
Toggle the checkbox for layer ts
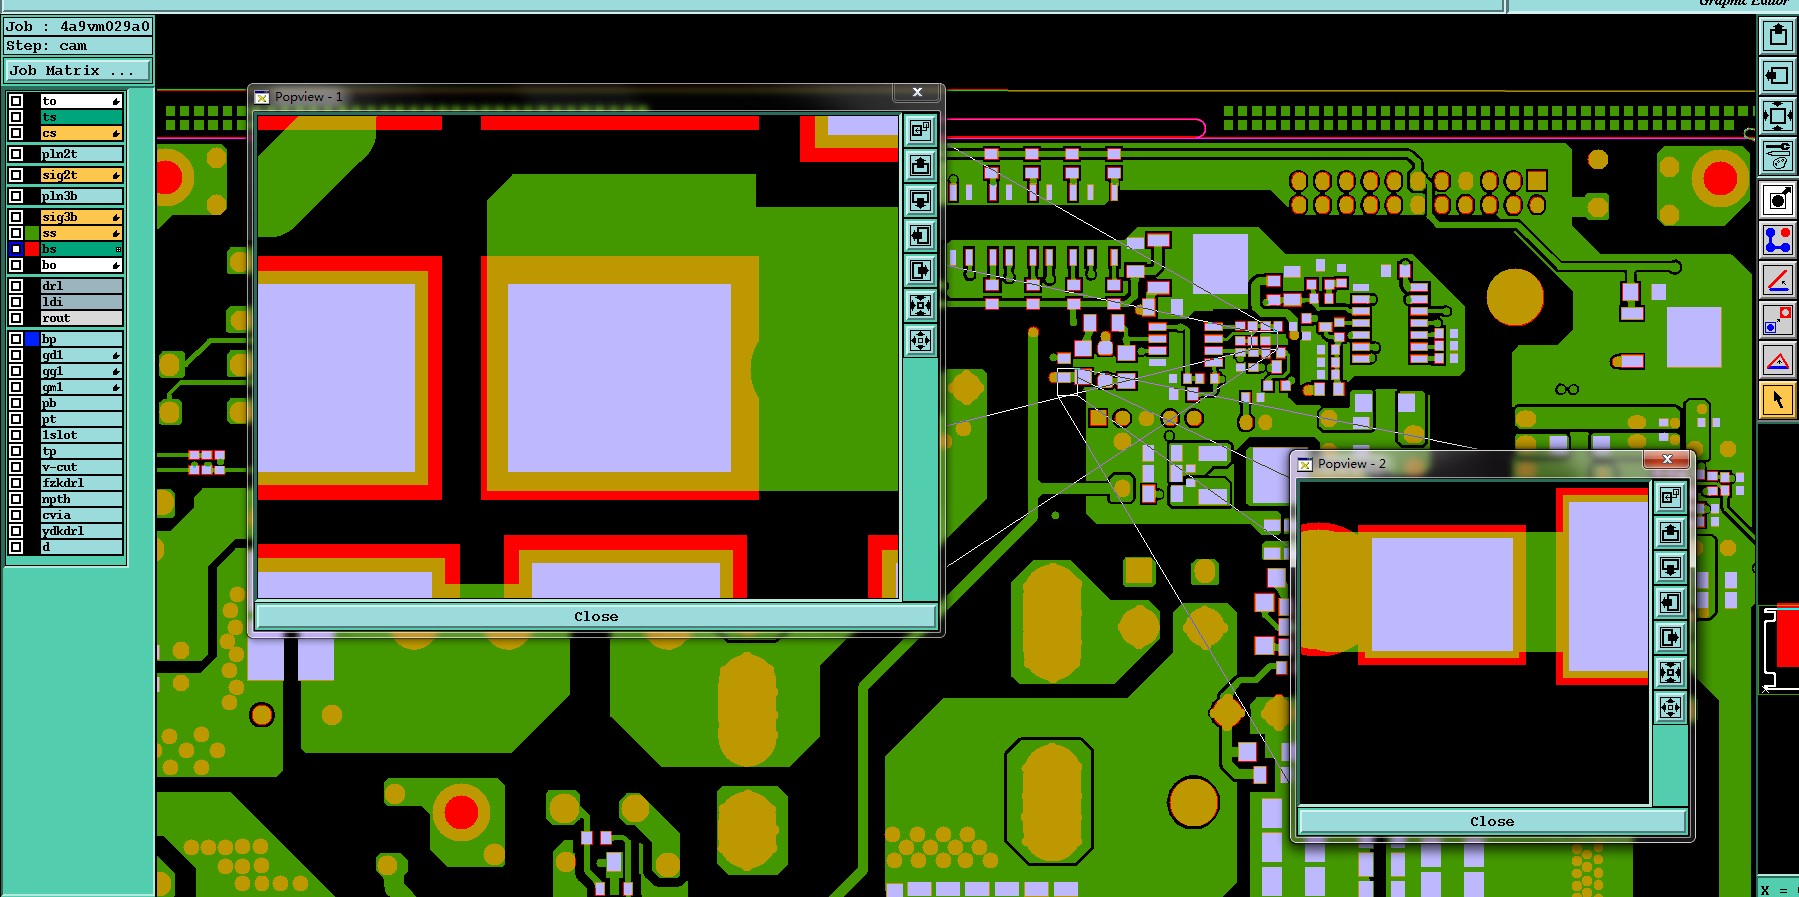tap(16, 117)
